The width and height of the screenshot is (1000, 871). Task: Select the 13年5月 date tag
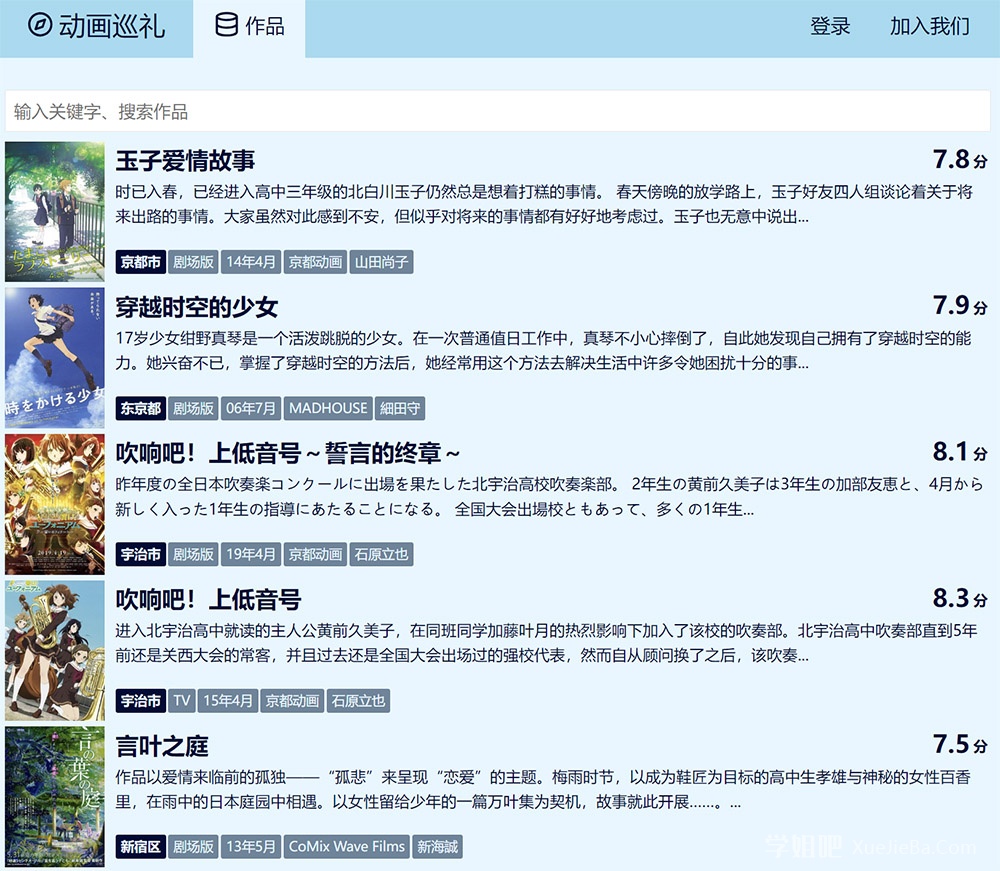click(251, 847)
